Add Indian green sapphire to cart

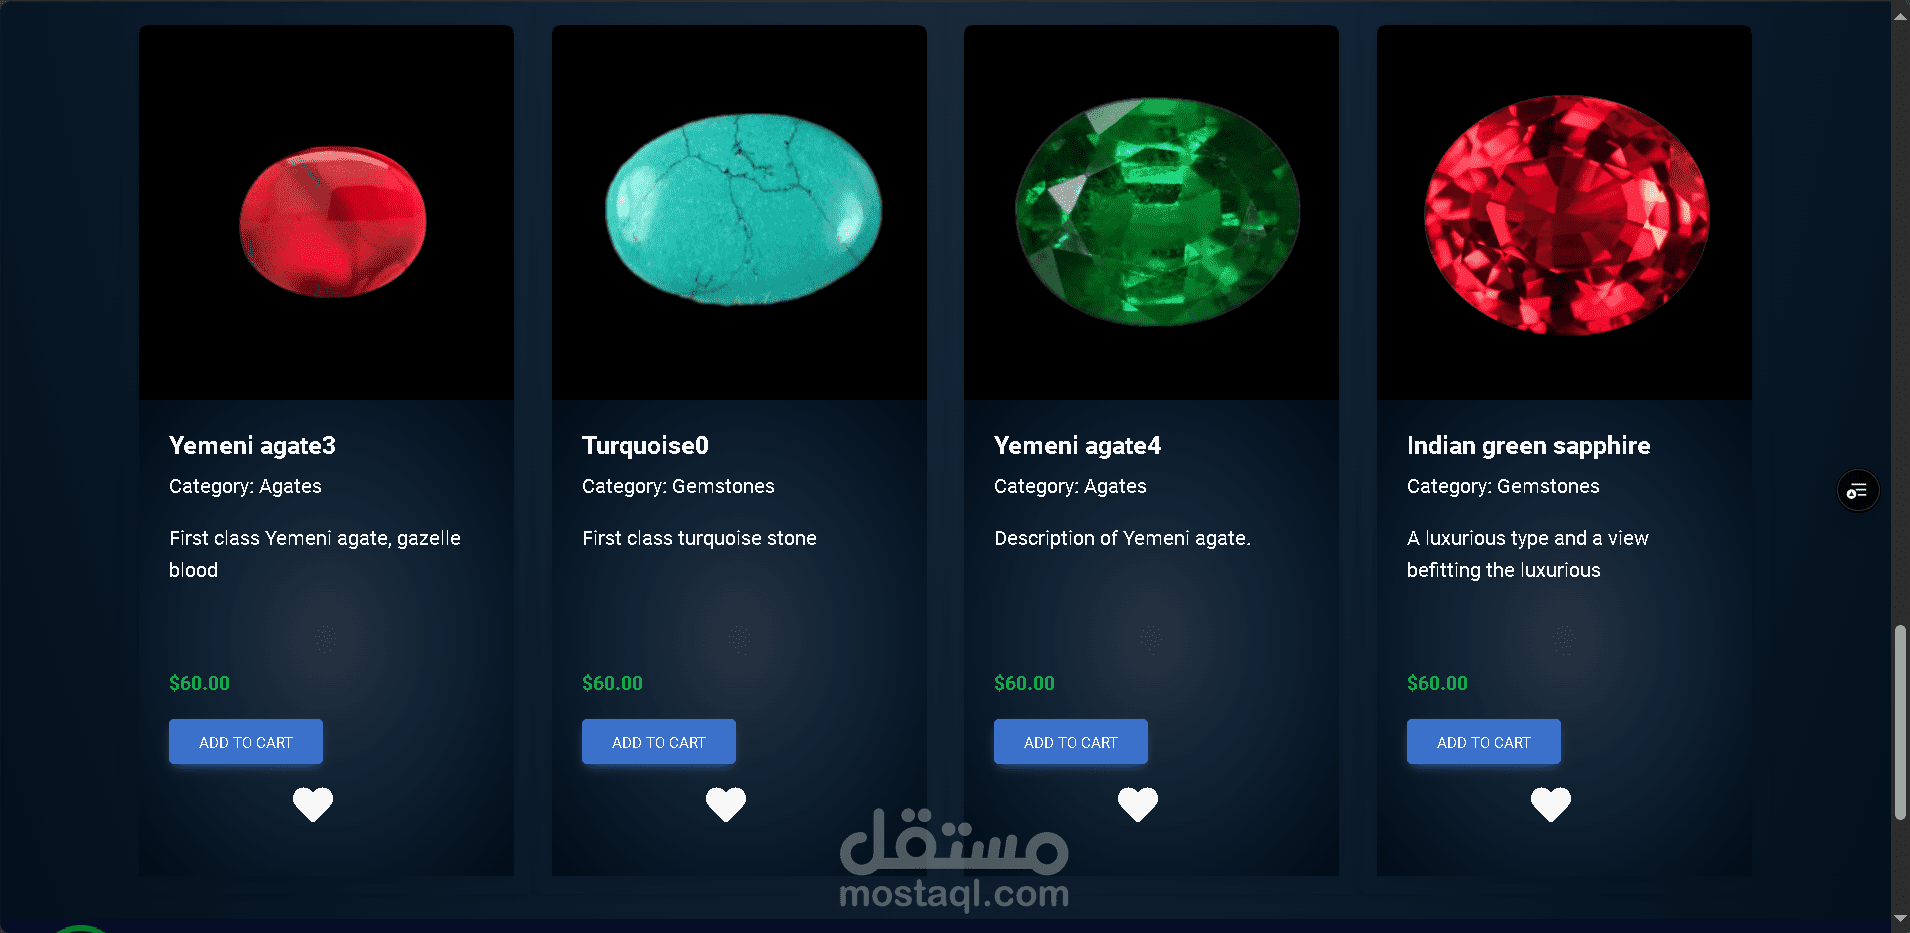[x=1484, y=742]
